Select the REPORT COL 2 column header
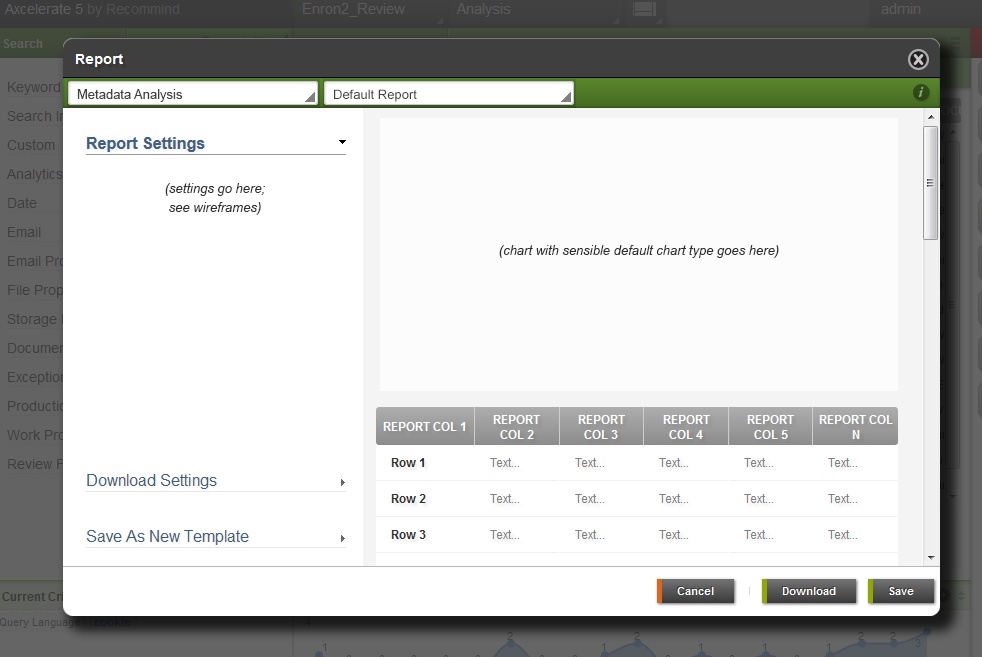Screen dimensions: 982x657 pyautogui.click(x=517, y=427)
